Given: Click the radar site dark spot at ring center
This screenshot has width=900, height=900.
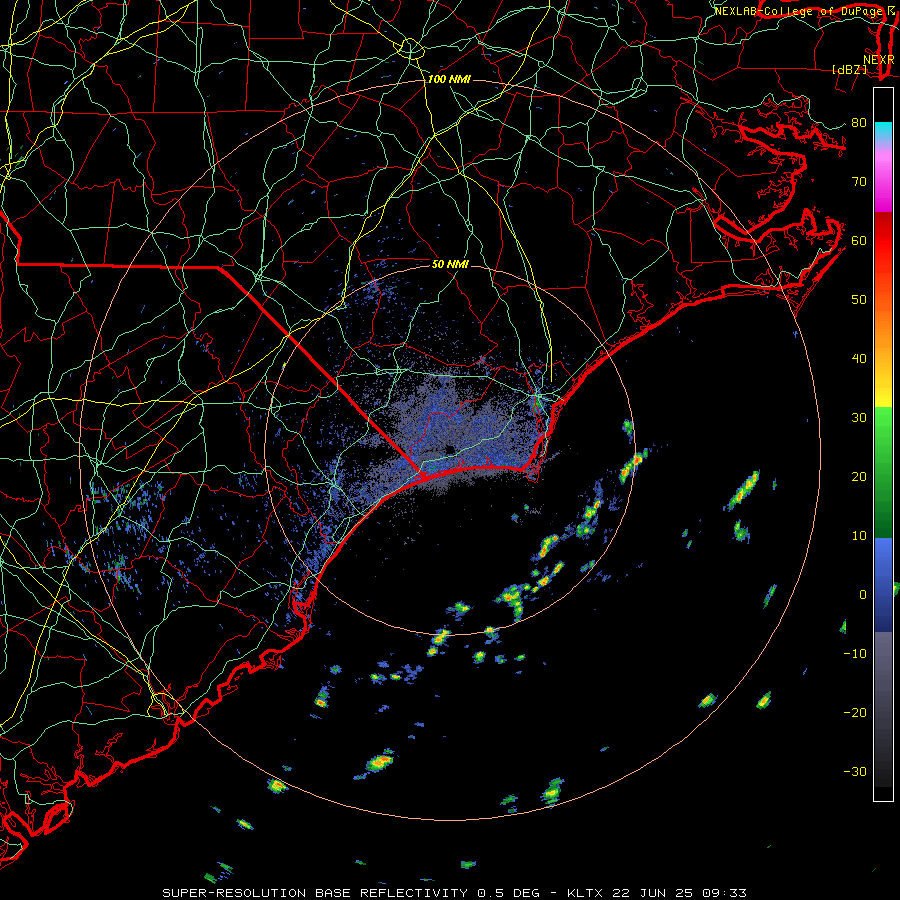Looking at the screenshot, I should pos(450,449).
